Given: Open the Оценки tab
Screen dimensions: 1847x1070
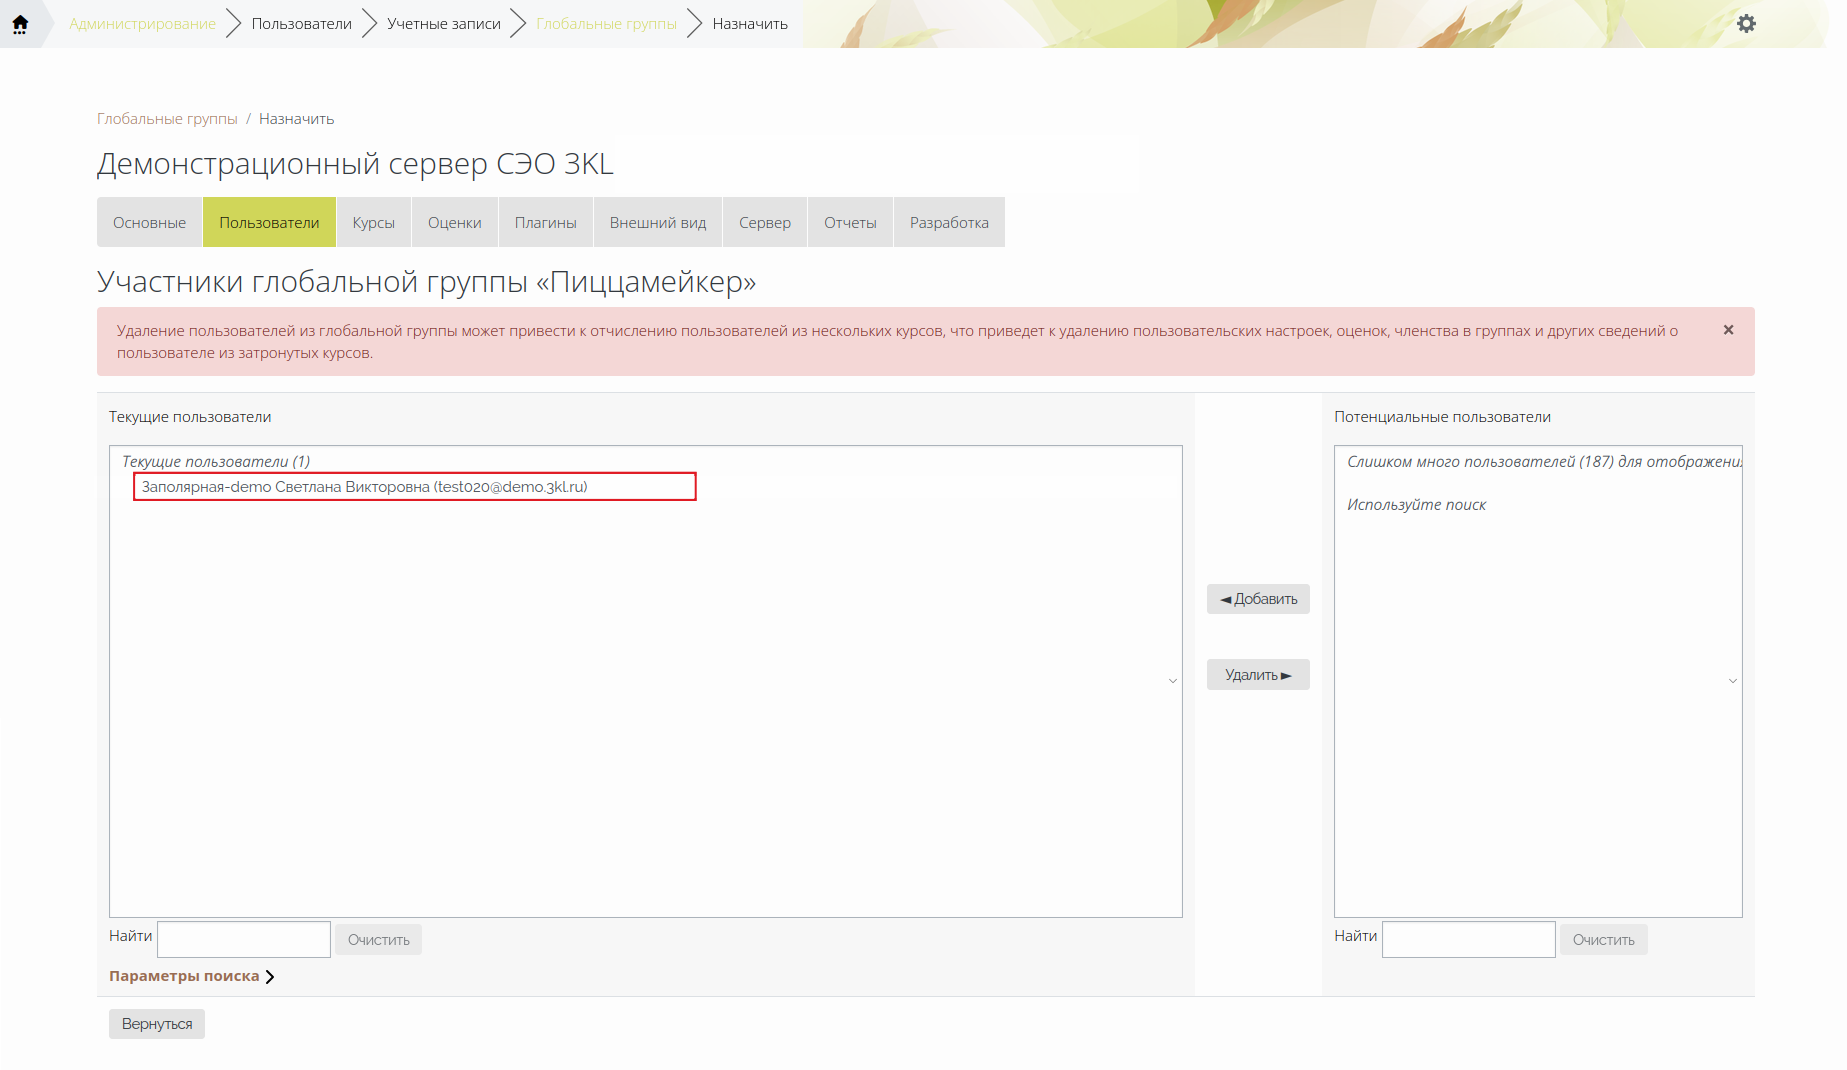Looking at the screenshot, I should tap(455, 222).
